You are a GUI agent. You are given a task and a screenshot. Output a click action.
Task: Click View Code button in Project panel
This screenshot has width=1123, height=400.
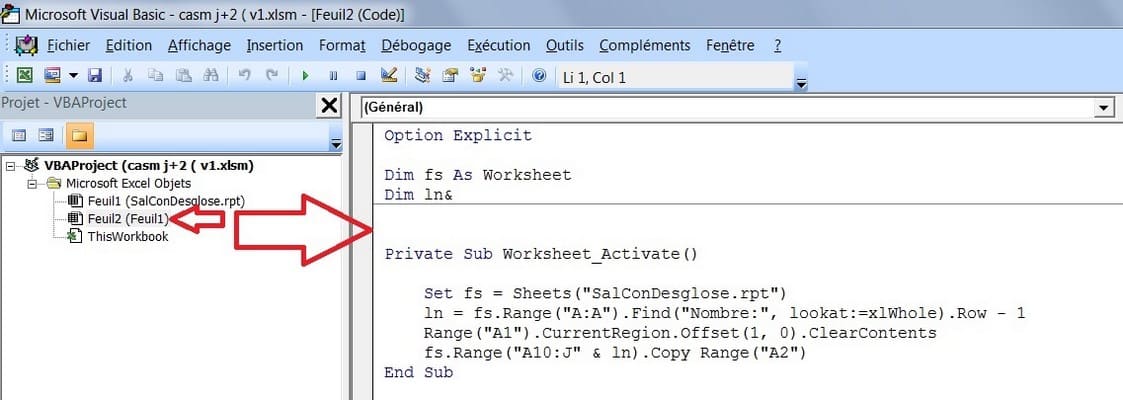pyautogui.click(x=18, y=135)
